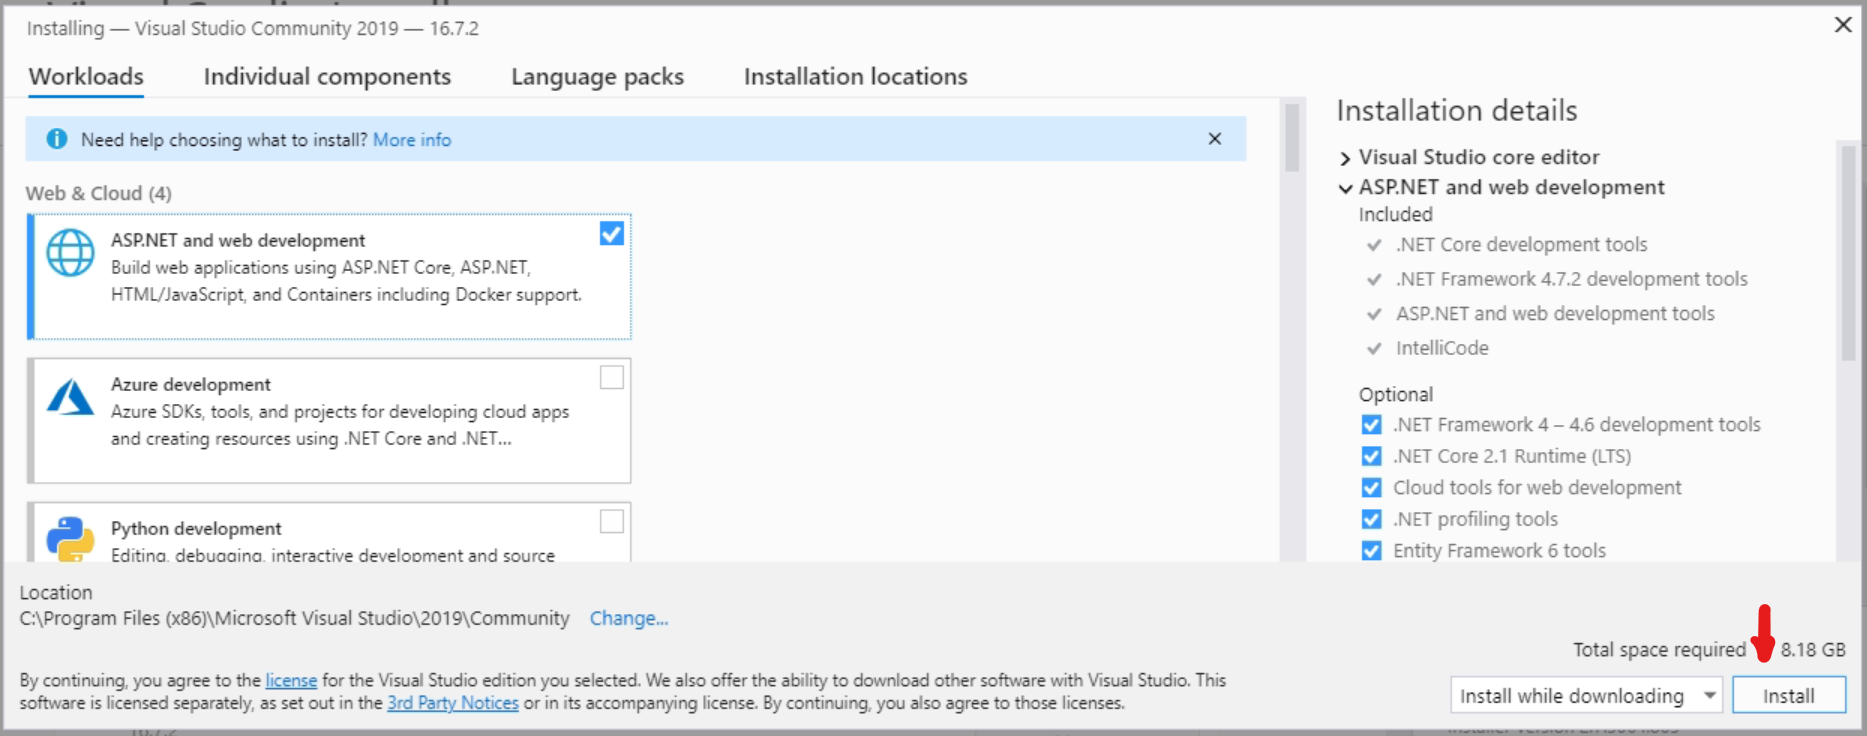Open the Install while downloading dropdown

coord(1586,695)
